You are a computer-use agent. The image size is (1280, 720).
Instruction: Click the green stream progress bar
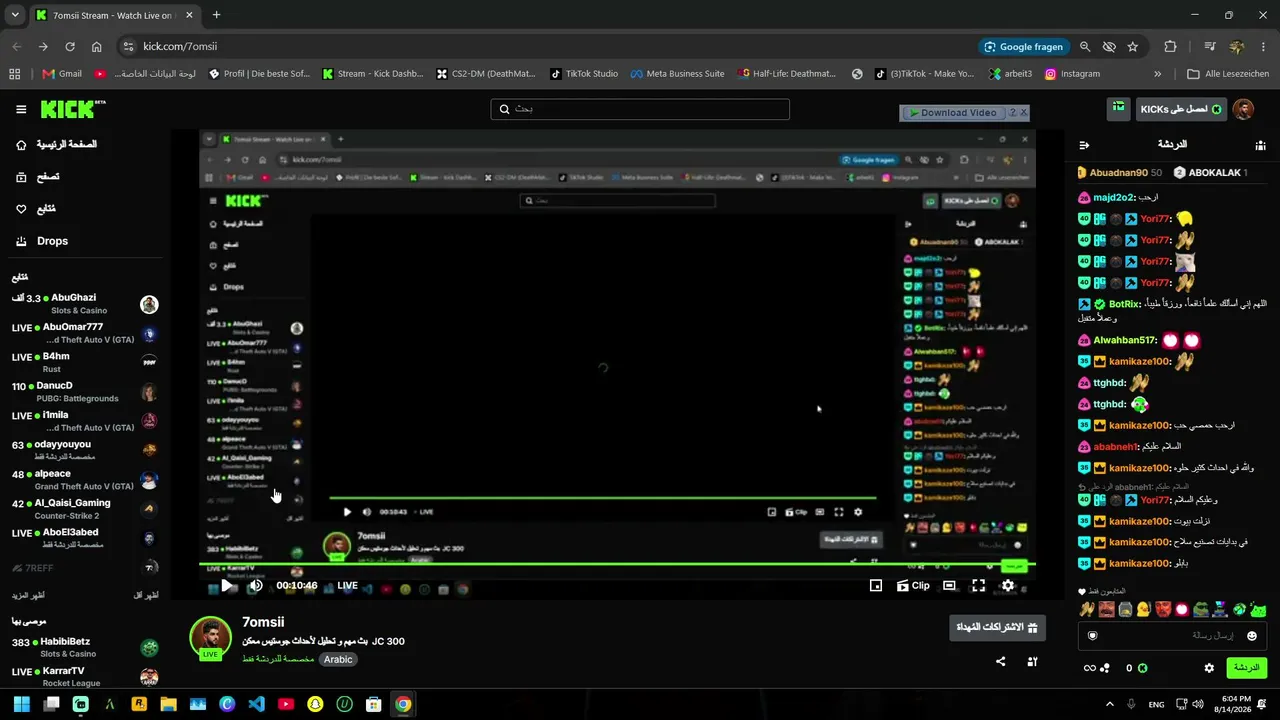click(x=617, y=565)
